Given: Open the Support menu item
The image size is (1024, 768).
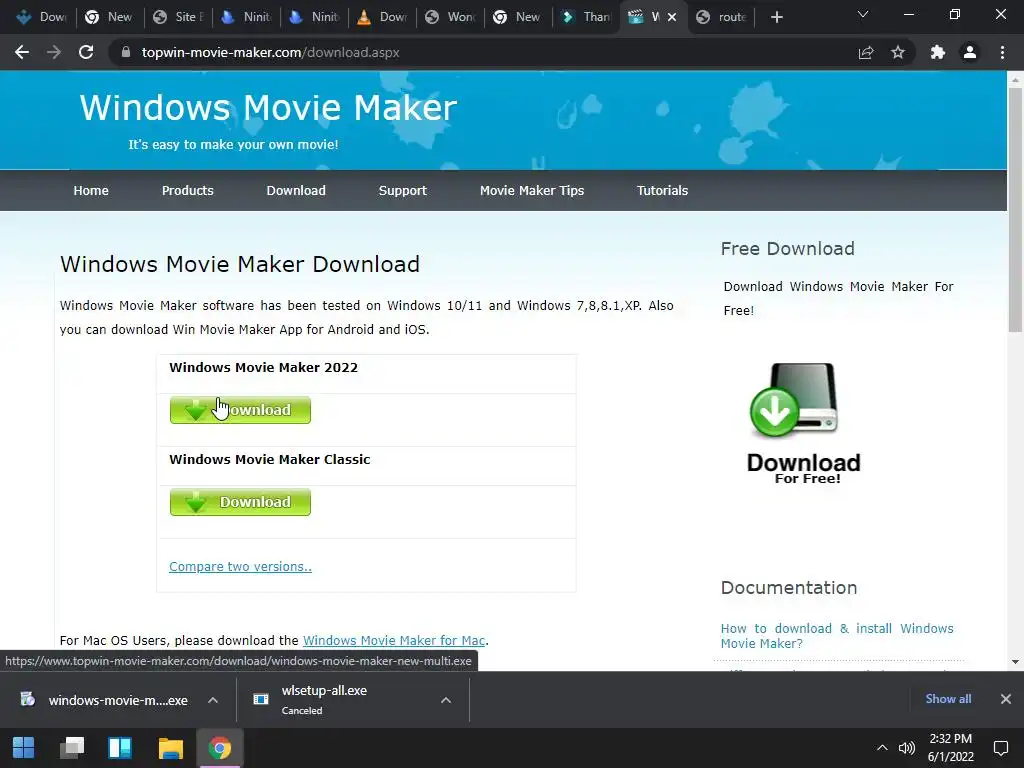Looking at the screenshot, I should pos(402,191).
